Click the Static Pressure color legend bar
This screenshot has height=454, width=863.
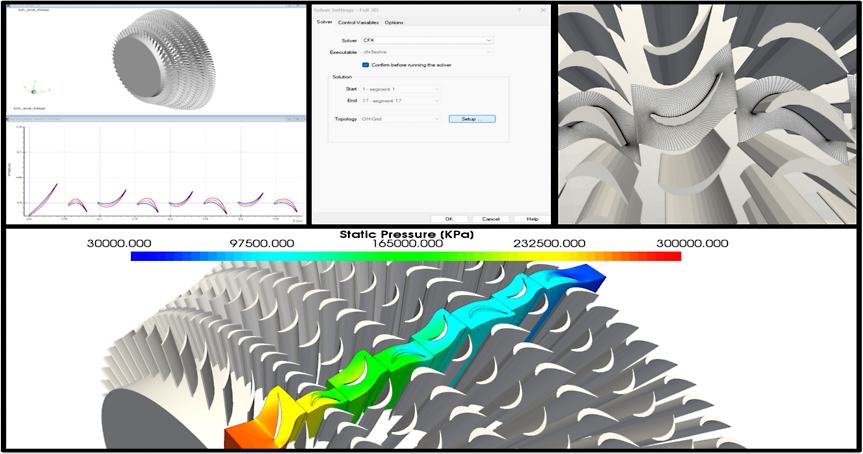406,256
